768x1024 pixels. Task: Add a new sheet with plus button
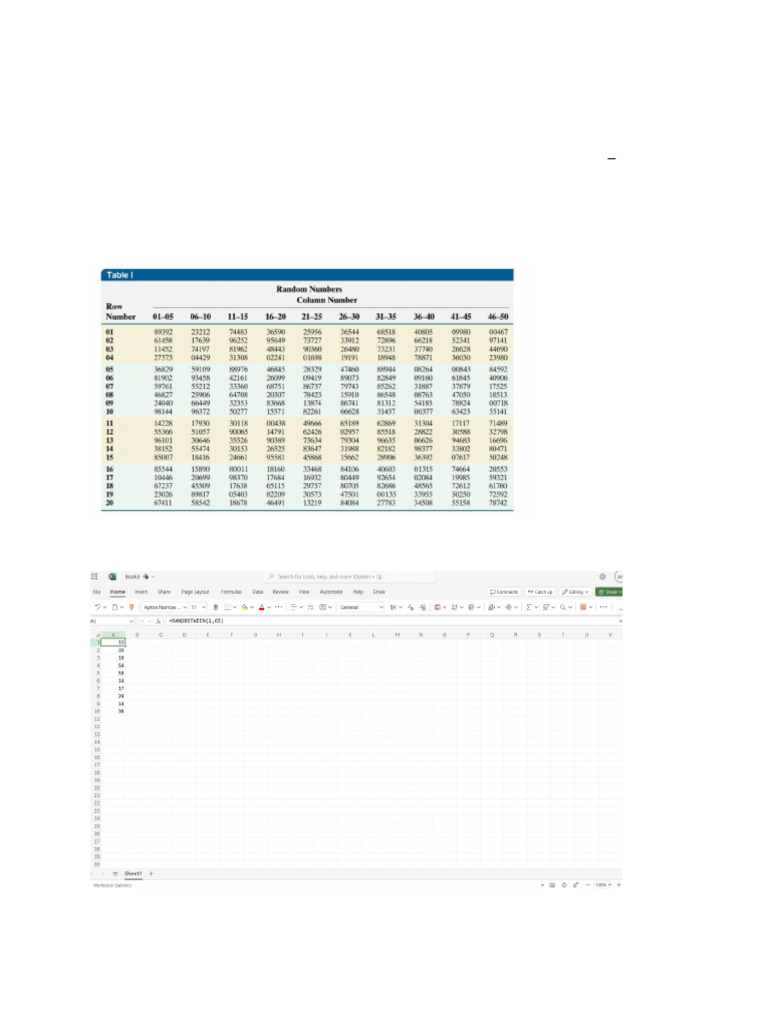151,873
